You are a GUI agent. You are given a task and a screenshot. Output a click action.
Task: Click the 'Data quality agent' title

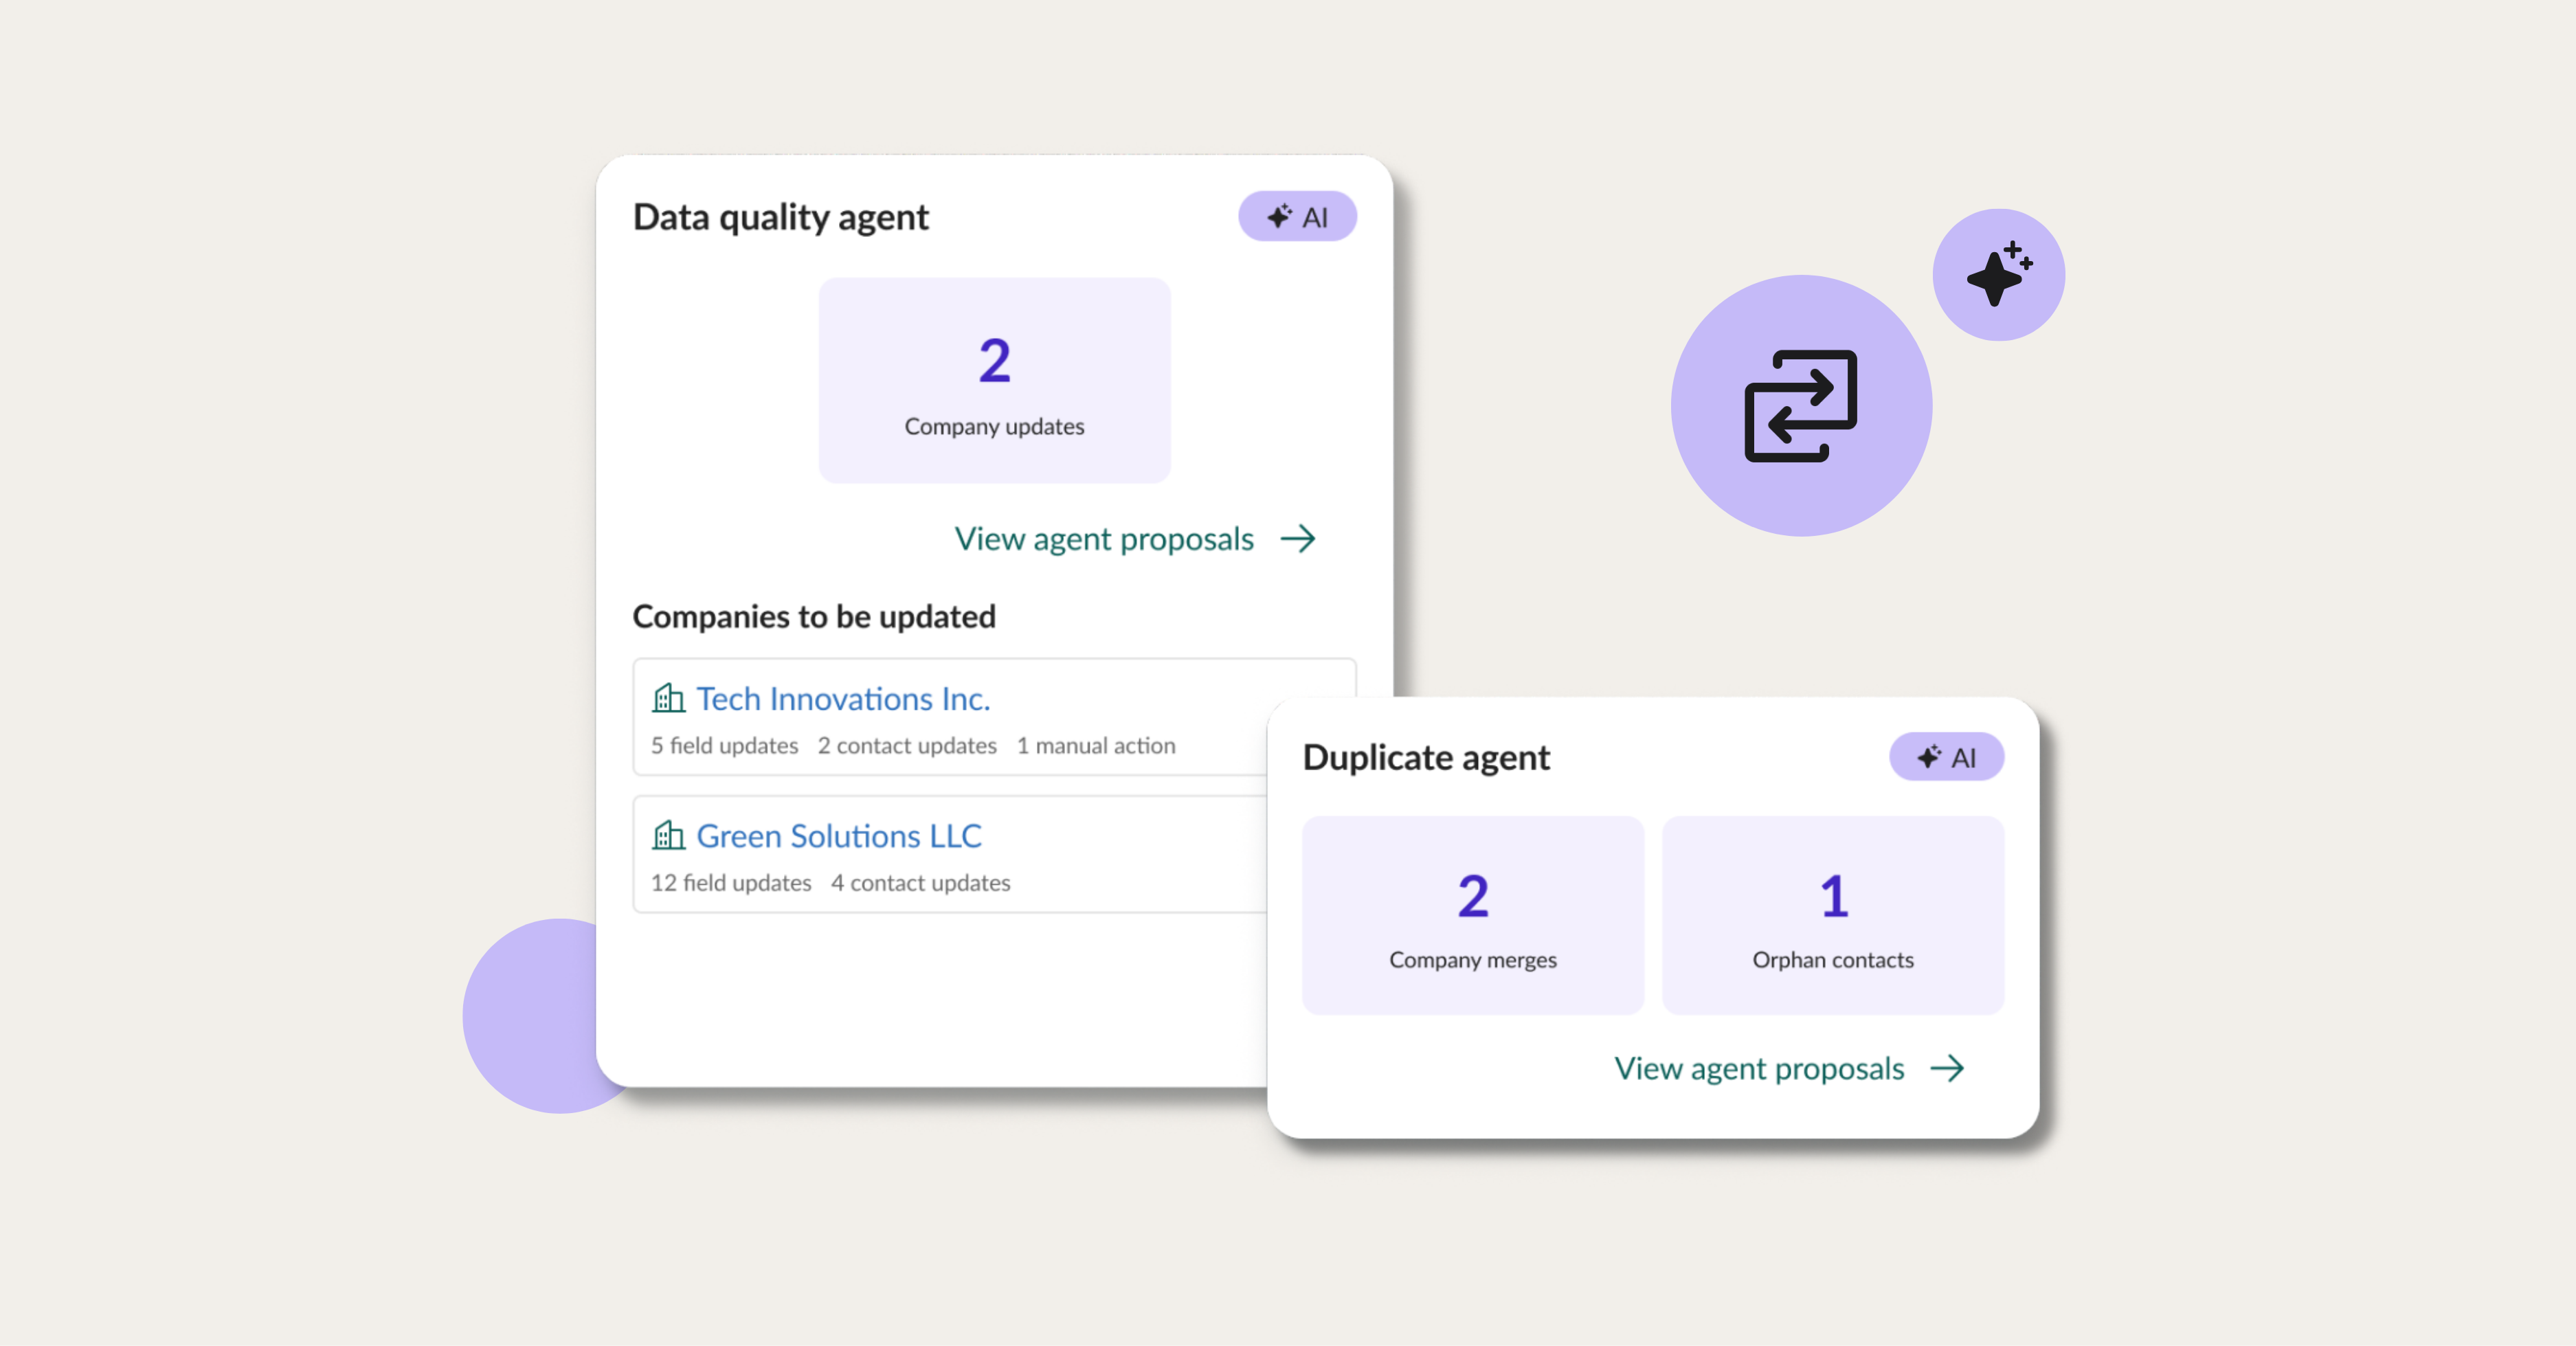click(x=781, y=217)
